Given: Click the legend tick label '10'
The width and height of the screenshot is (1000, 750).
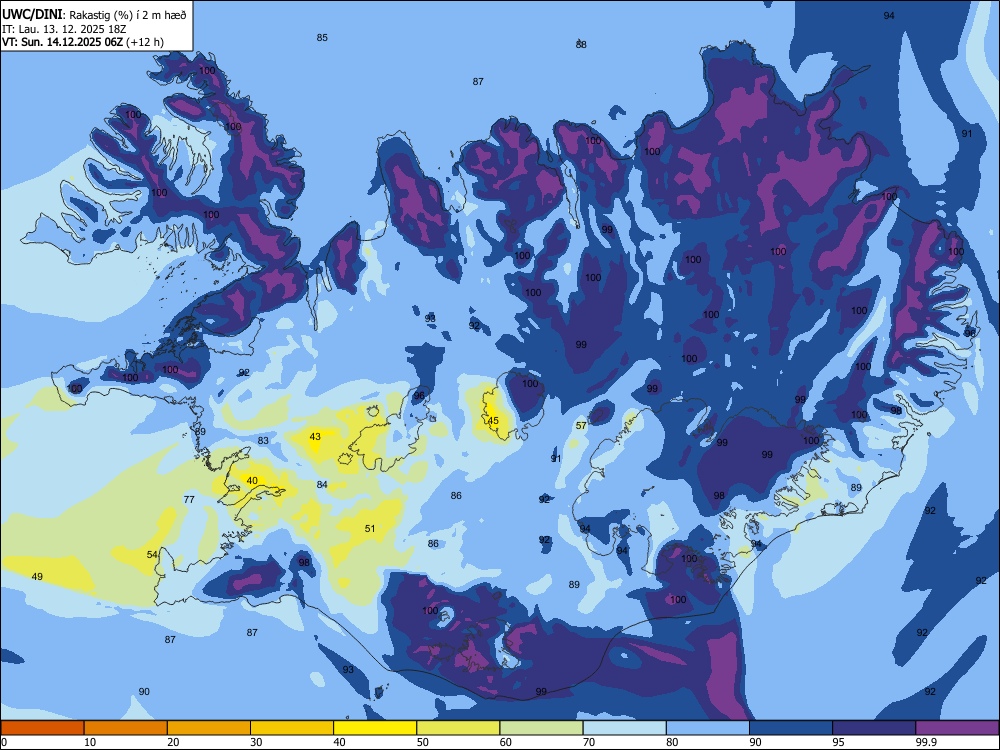Looking at the screenshot, I should (90, 742).
